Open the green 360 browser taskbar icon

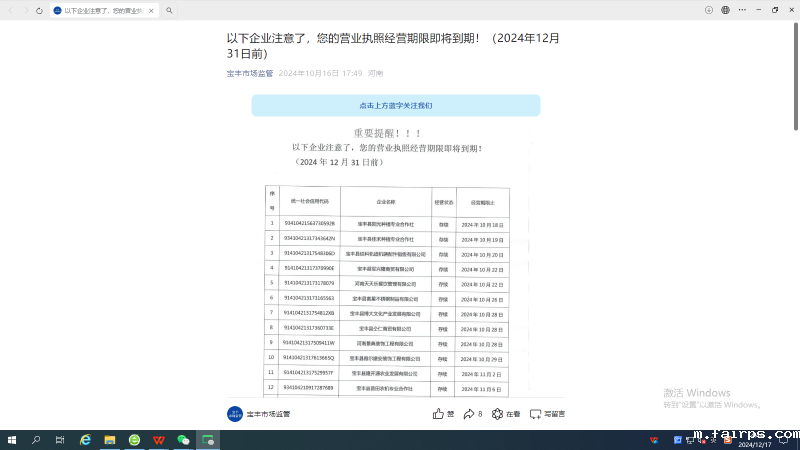(134, 440)
